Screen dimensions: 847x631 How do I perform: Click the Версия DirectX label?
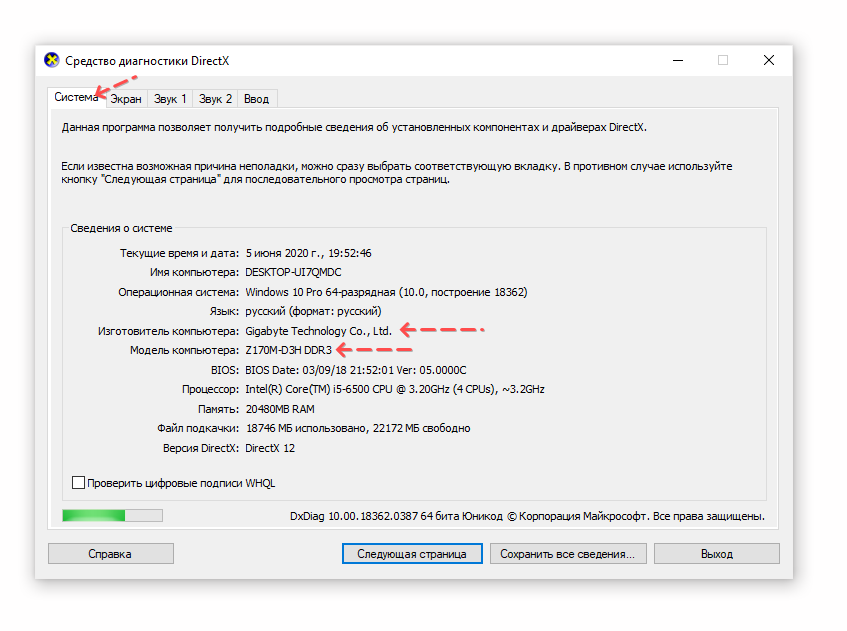pyautogui.click(x=200, y=448)
